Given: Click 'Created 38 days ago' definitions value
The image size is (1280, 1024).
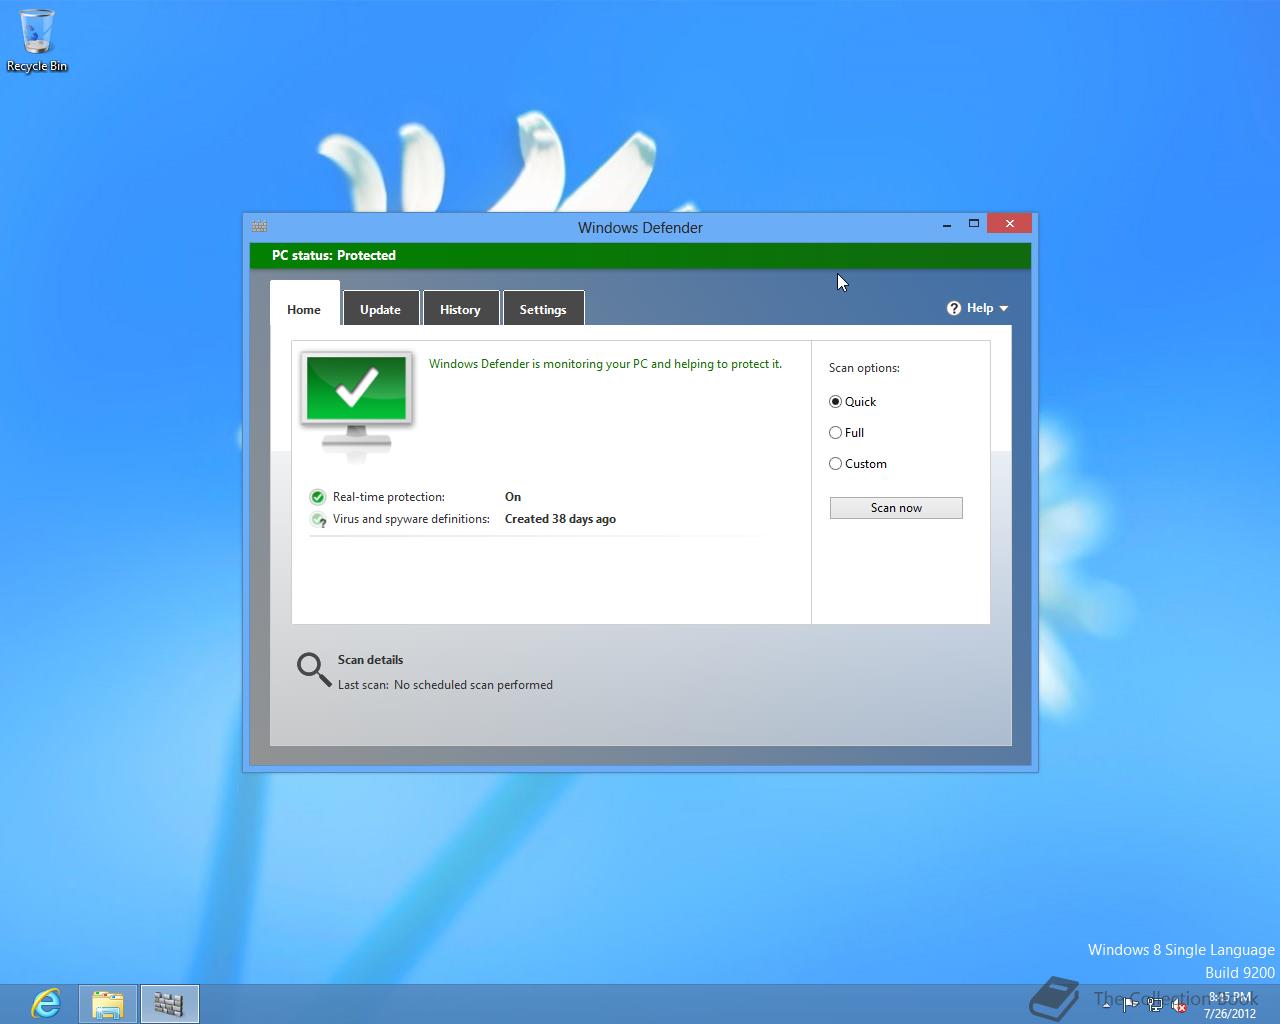Looking at the screenshot, I should 560,519.
